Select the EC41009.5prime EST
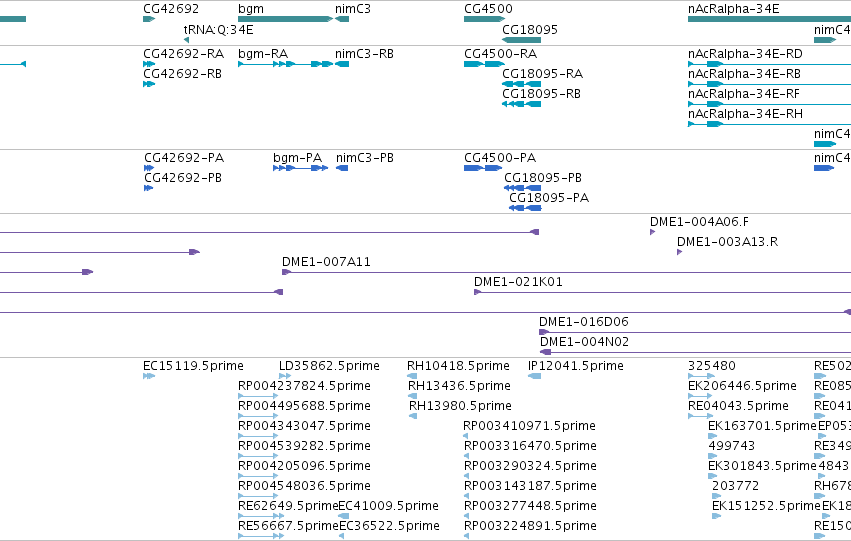Image resolution: width=851 pixels, height=541 pixels. tap(344, 517)
